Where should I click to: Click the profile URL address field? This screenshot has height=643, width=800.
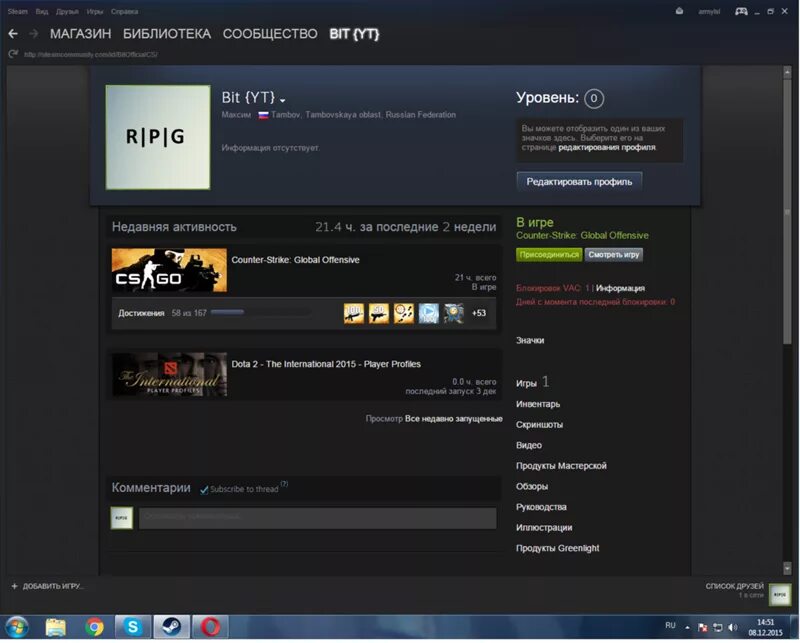point(91,54)
